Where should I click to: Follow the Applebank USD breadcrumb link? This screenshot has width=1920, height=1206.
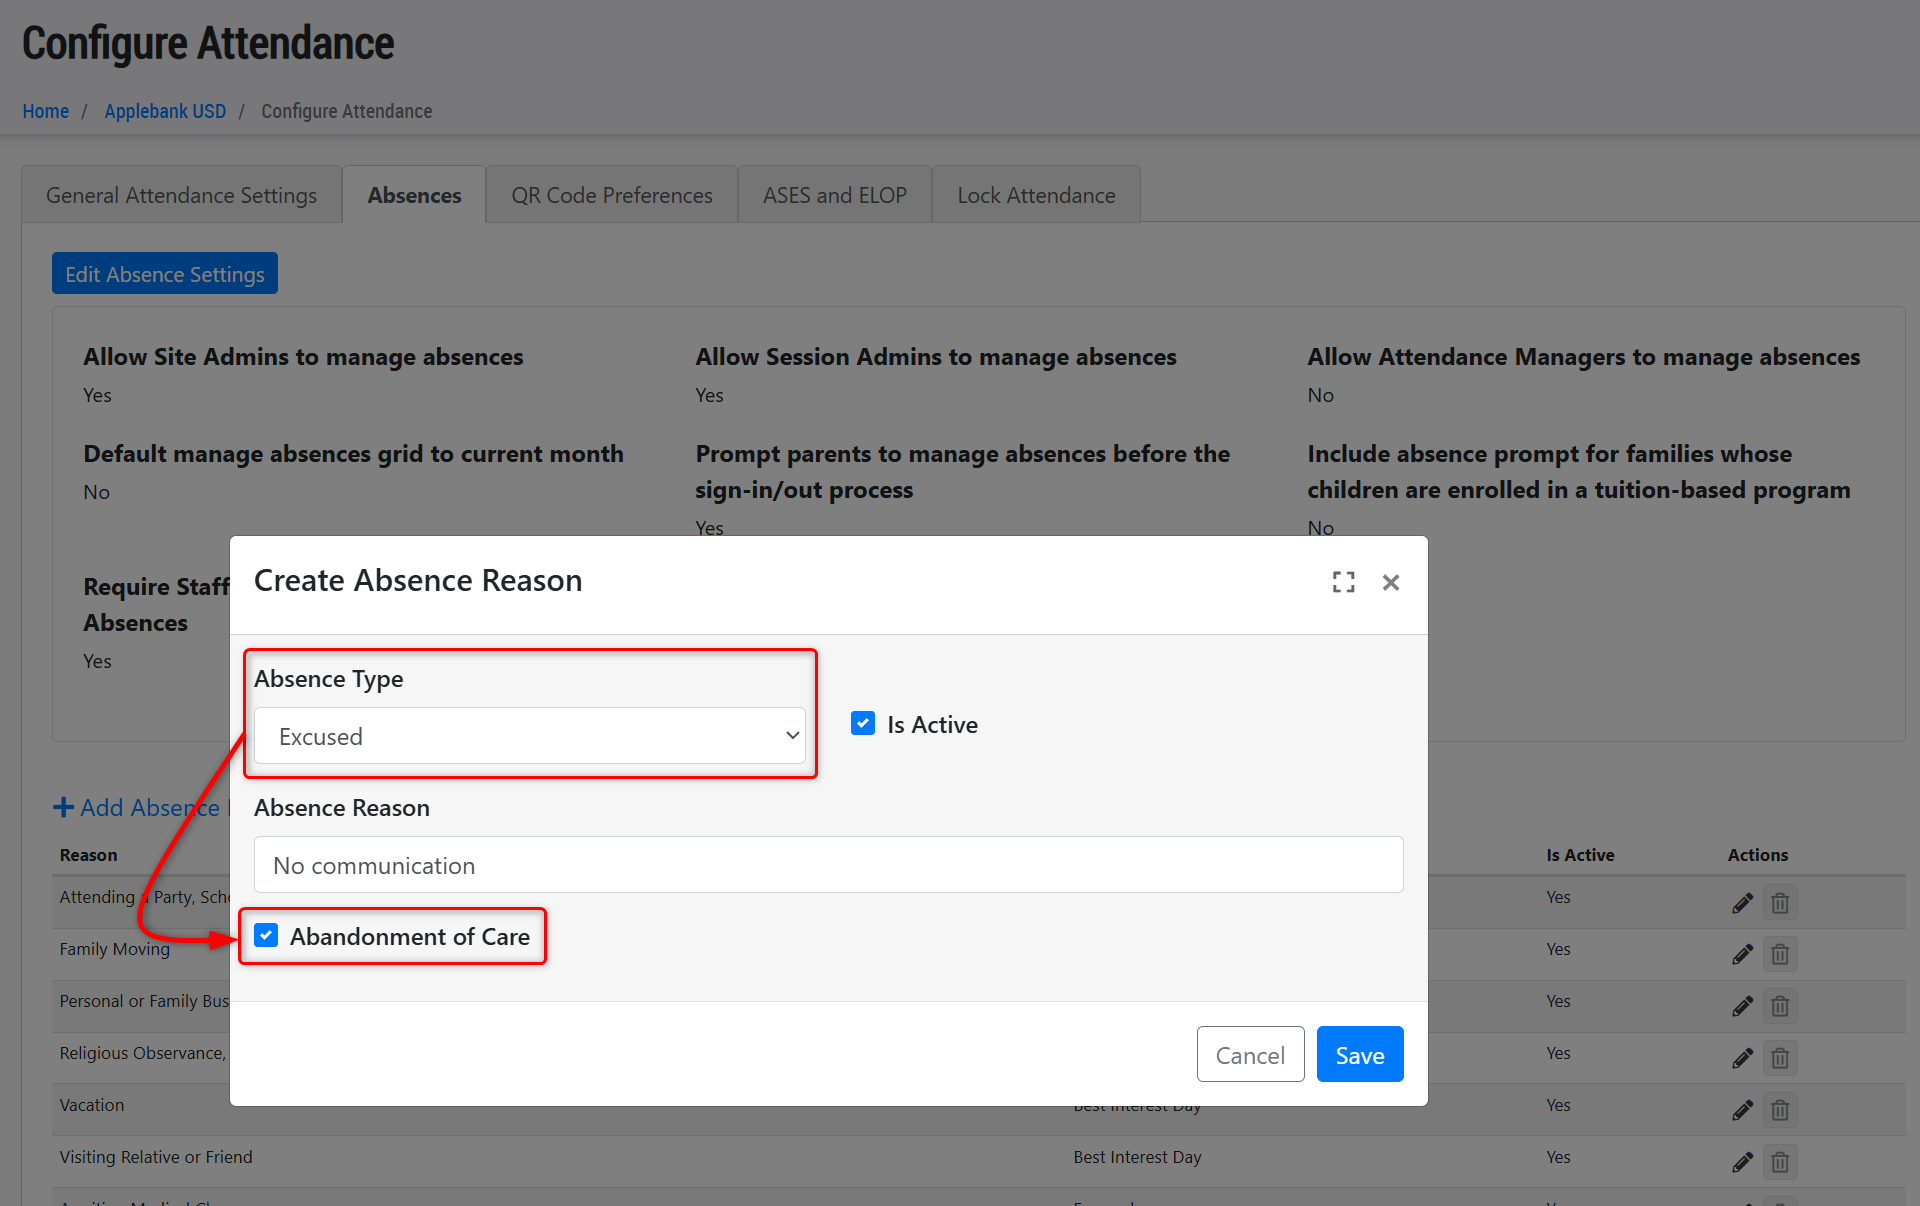click(x=165, y=111)
